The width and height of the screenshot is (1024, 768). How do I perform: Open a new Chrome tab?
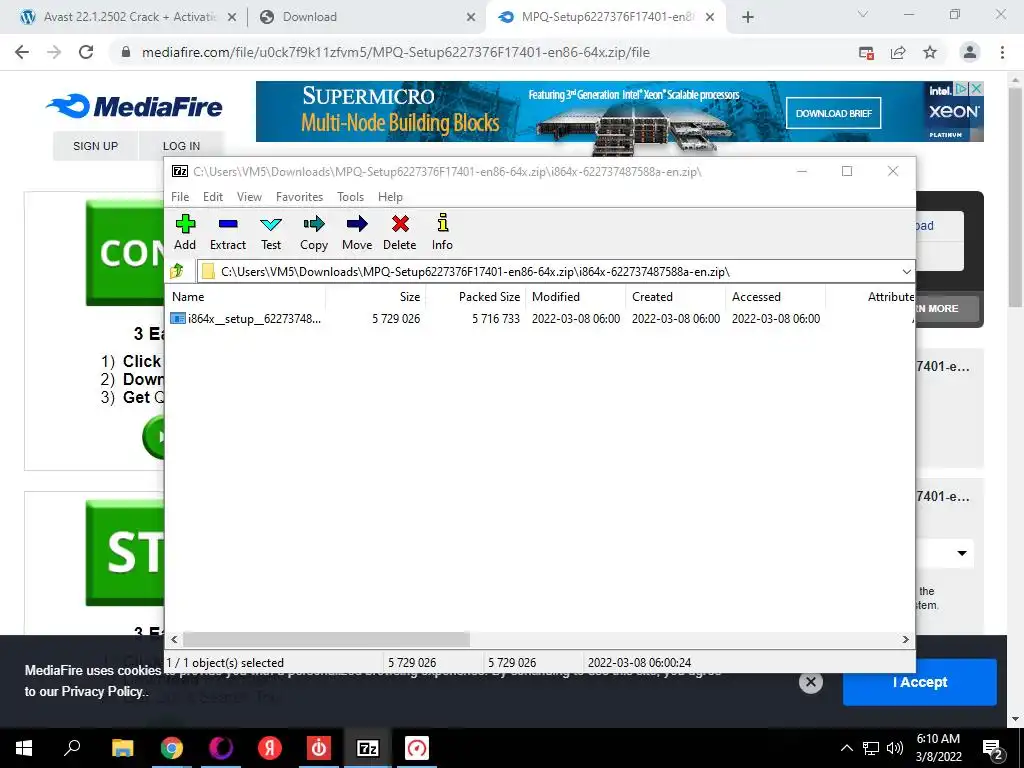748,18
